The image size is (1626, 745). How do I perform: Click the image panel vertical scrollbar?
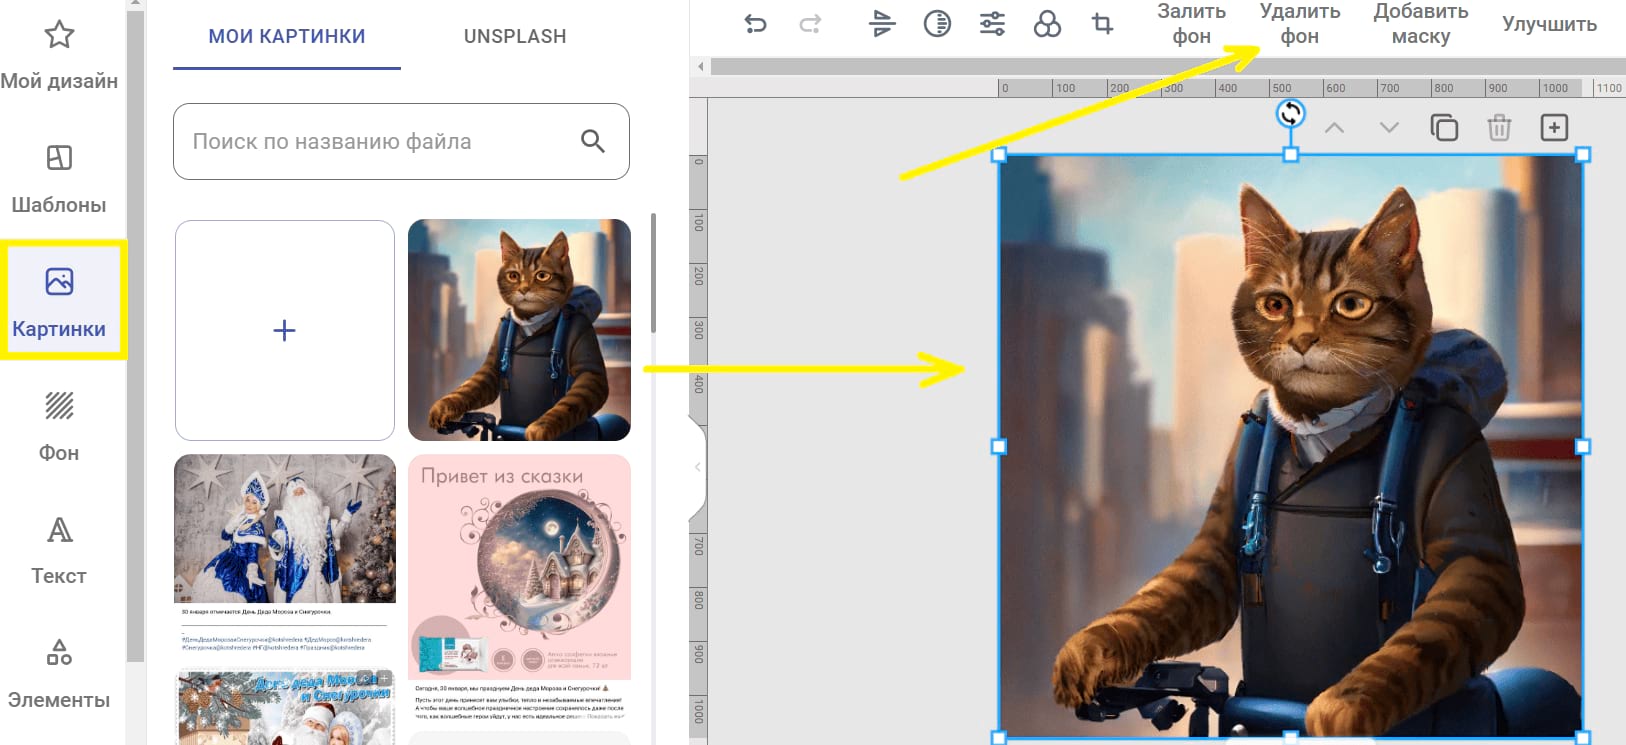654,273
